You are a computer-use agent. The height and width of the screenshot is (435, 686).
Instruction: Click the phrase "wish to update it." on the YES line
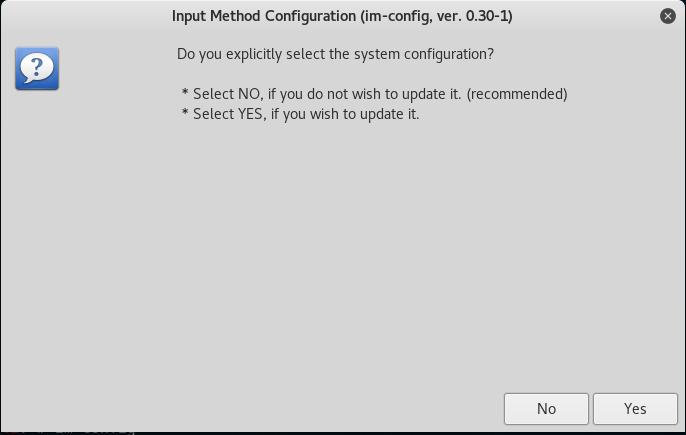click(364, 114)
